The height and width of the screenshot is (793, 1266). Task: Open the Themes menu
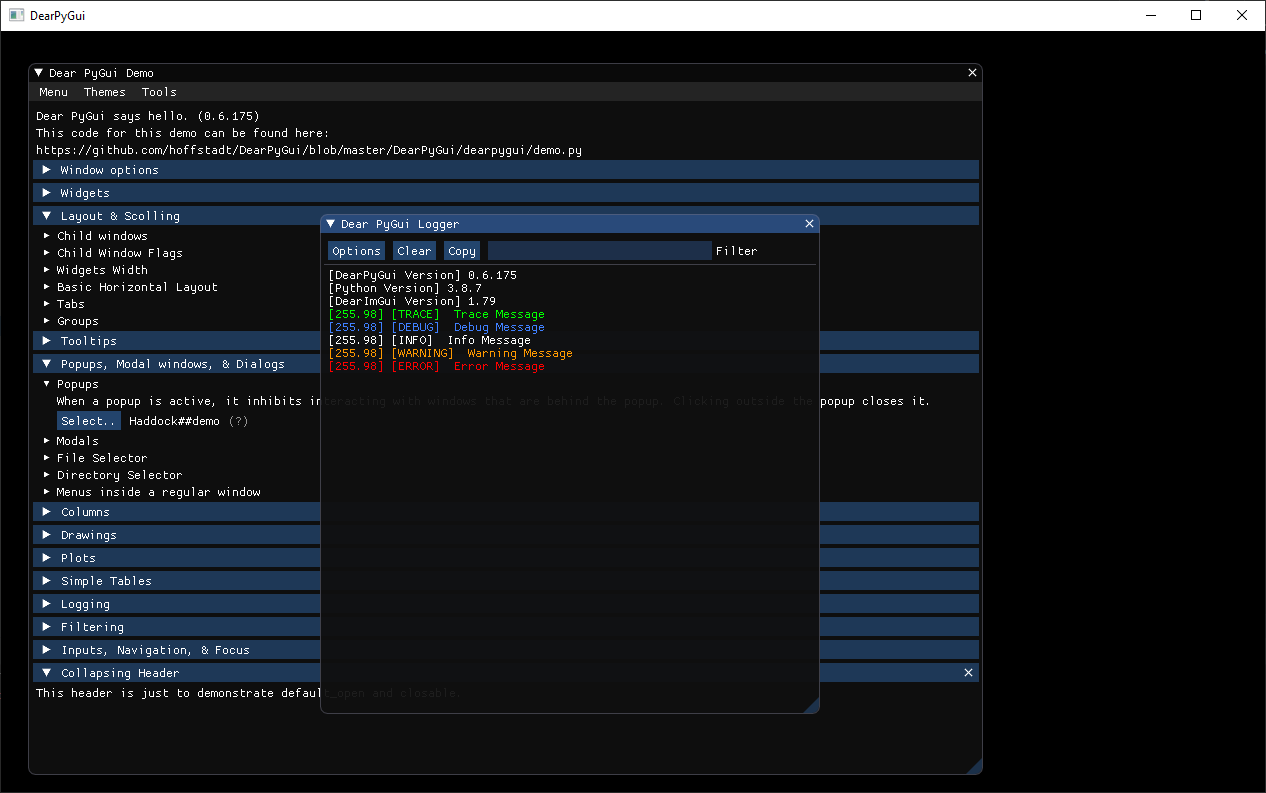105,92
